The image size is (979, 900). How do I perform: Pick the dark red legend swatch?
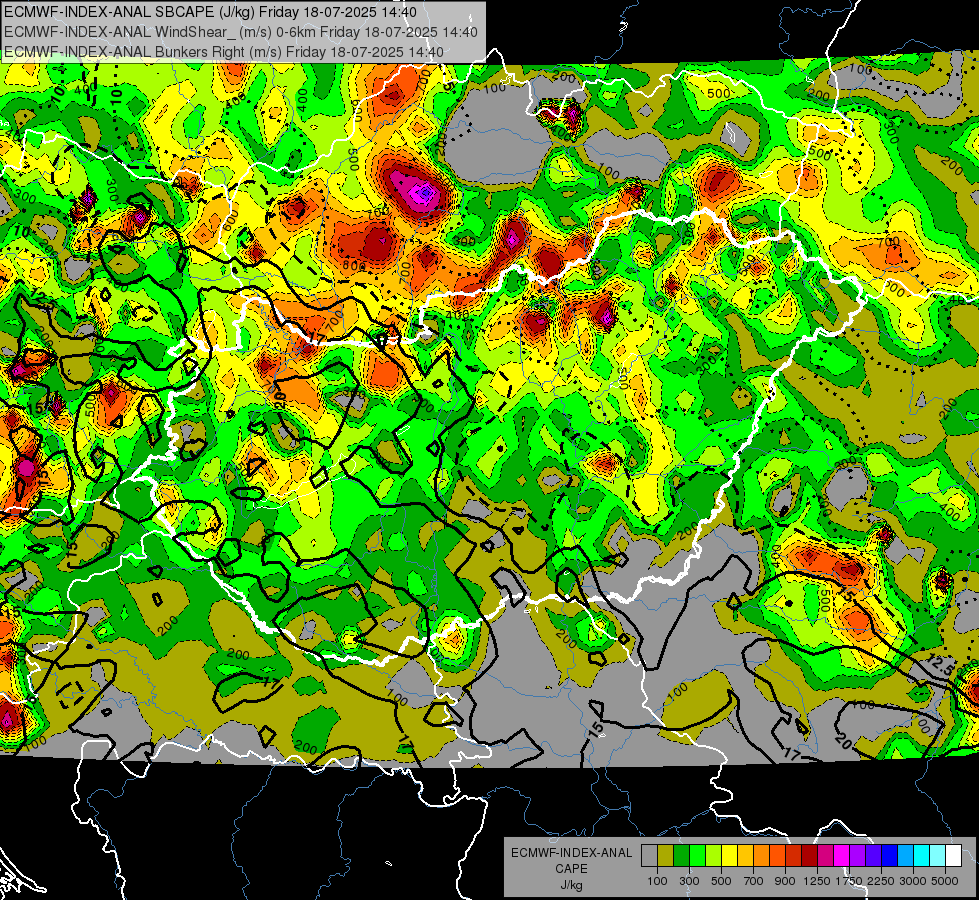(x=809, y=856)
